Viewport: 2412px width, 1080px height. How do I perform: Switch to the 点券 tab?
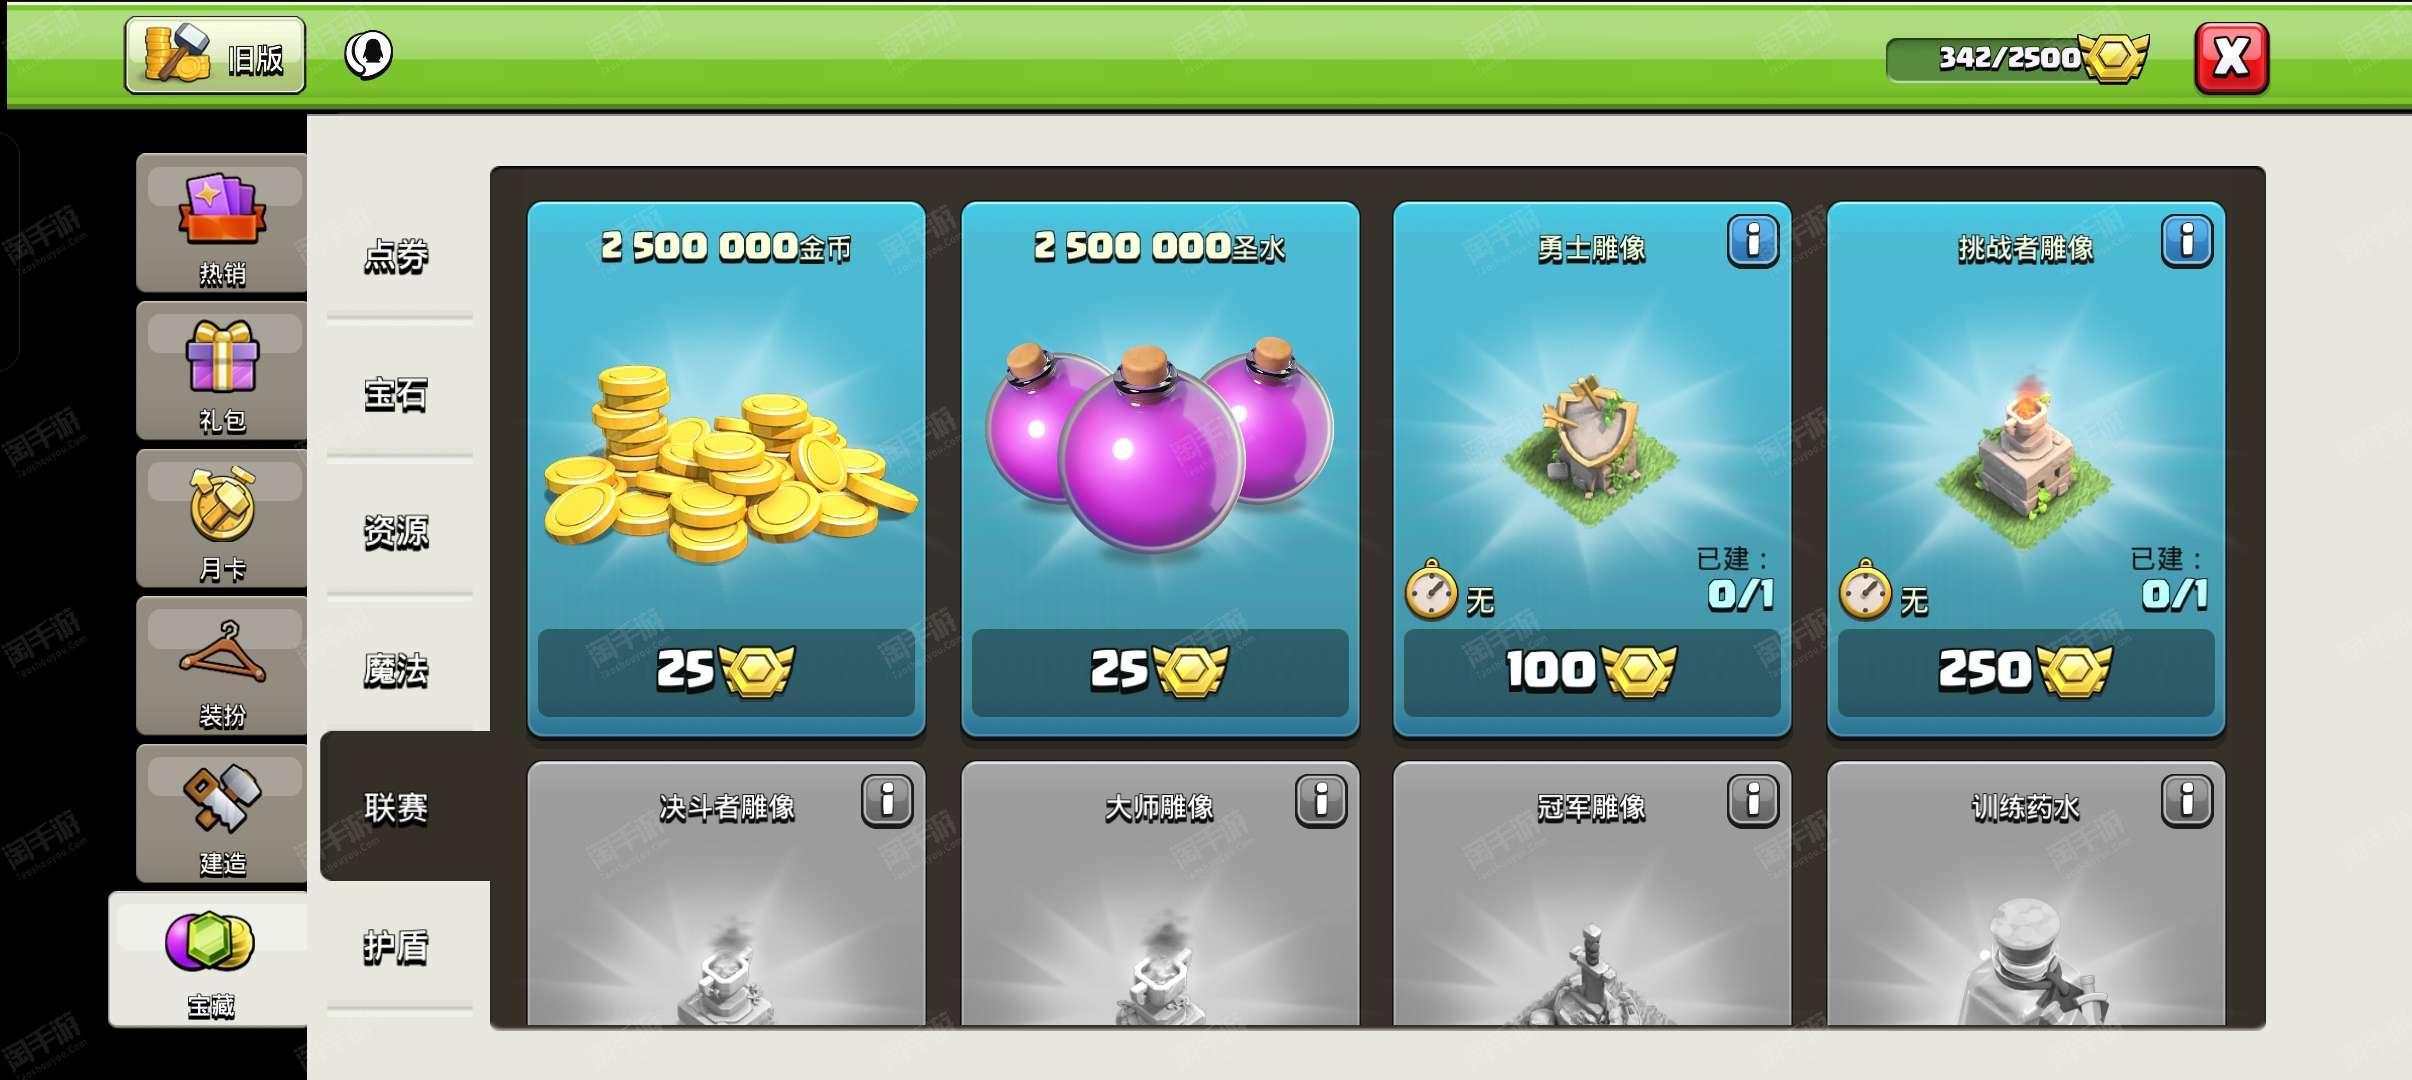pos(397,256)
